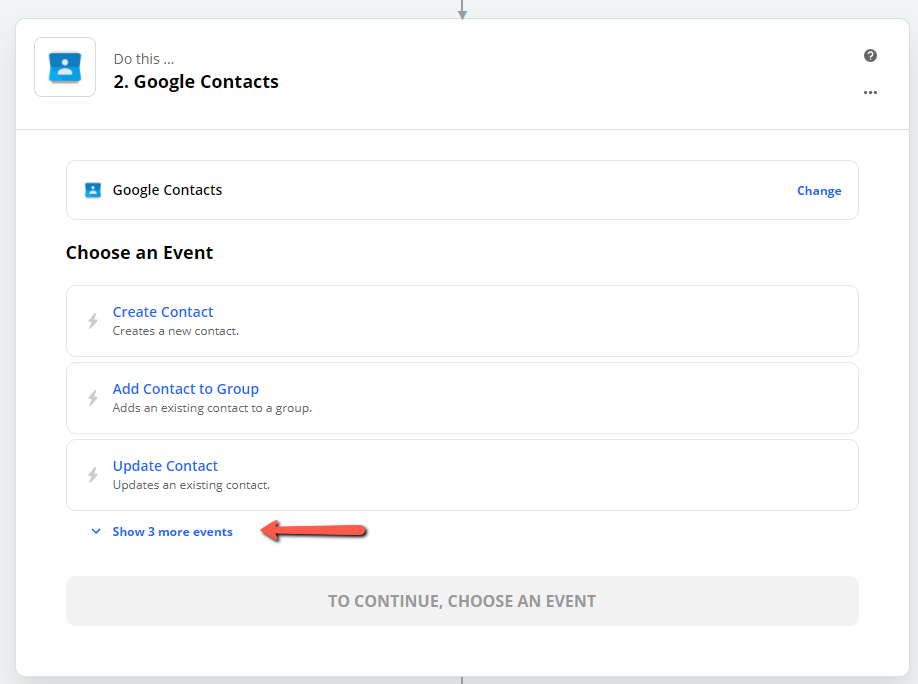Click the 'Creates a new contact' description
Screen dimensions: 918x684
(176, 331)
